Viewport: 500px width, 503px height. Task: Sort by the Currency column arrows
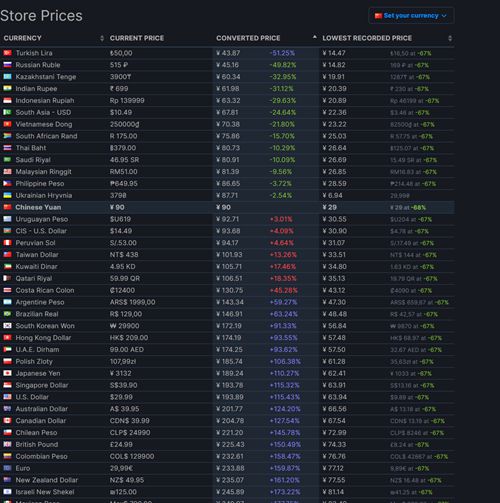102,38
